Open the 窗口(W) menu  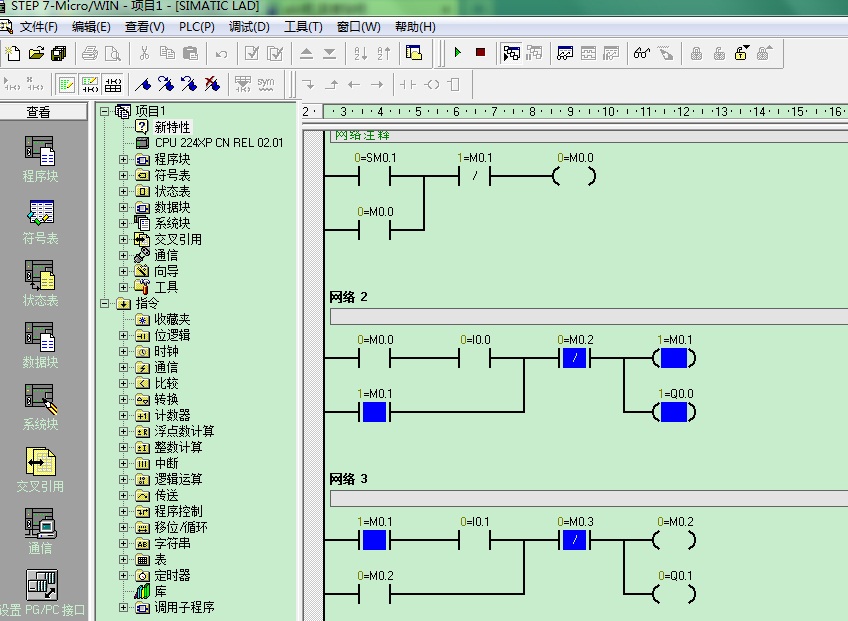tap(358, 27)
